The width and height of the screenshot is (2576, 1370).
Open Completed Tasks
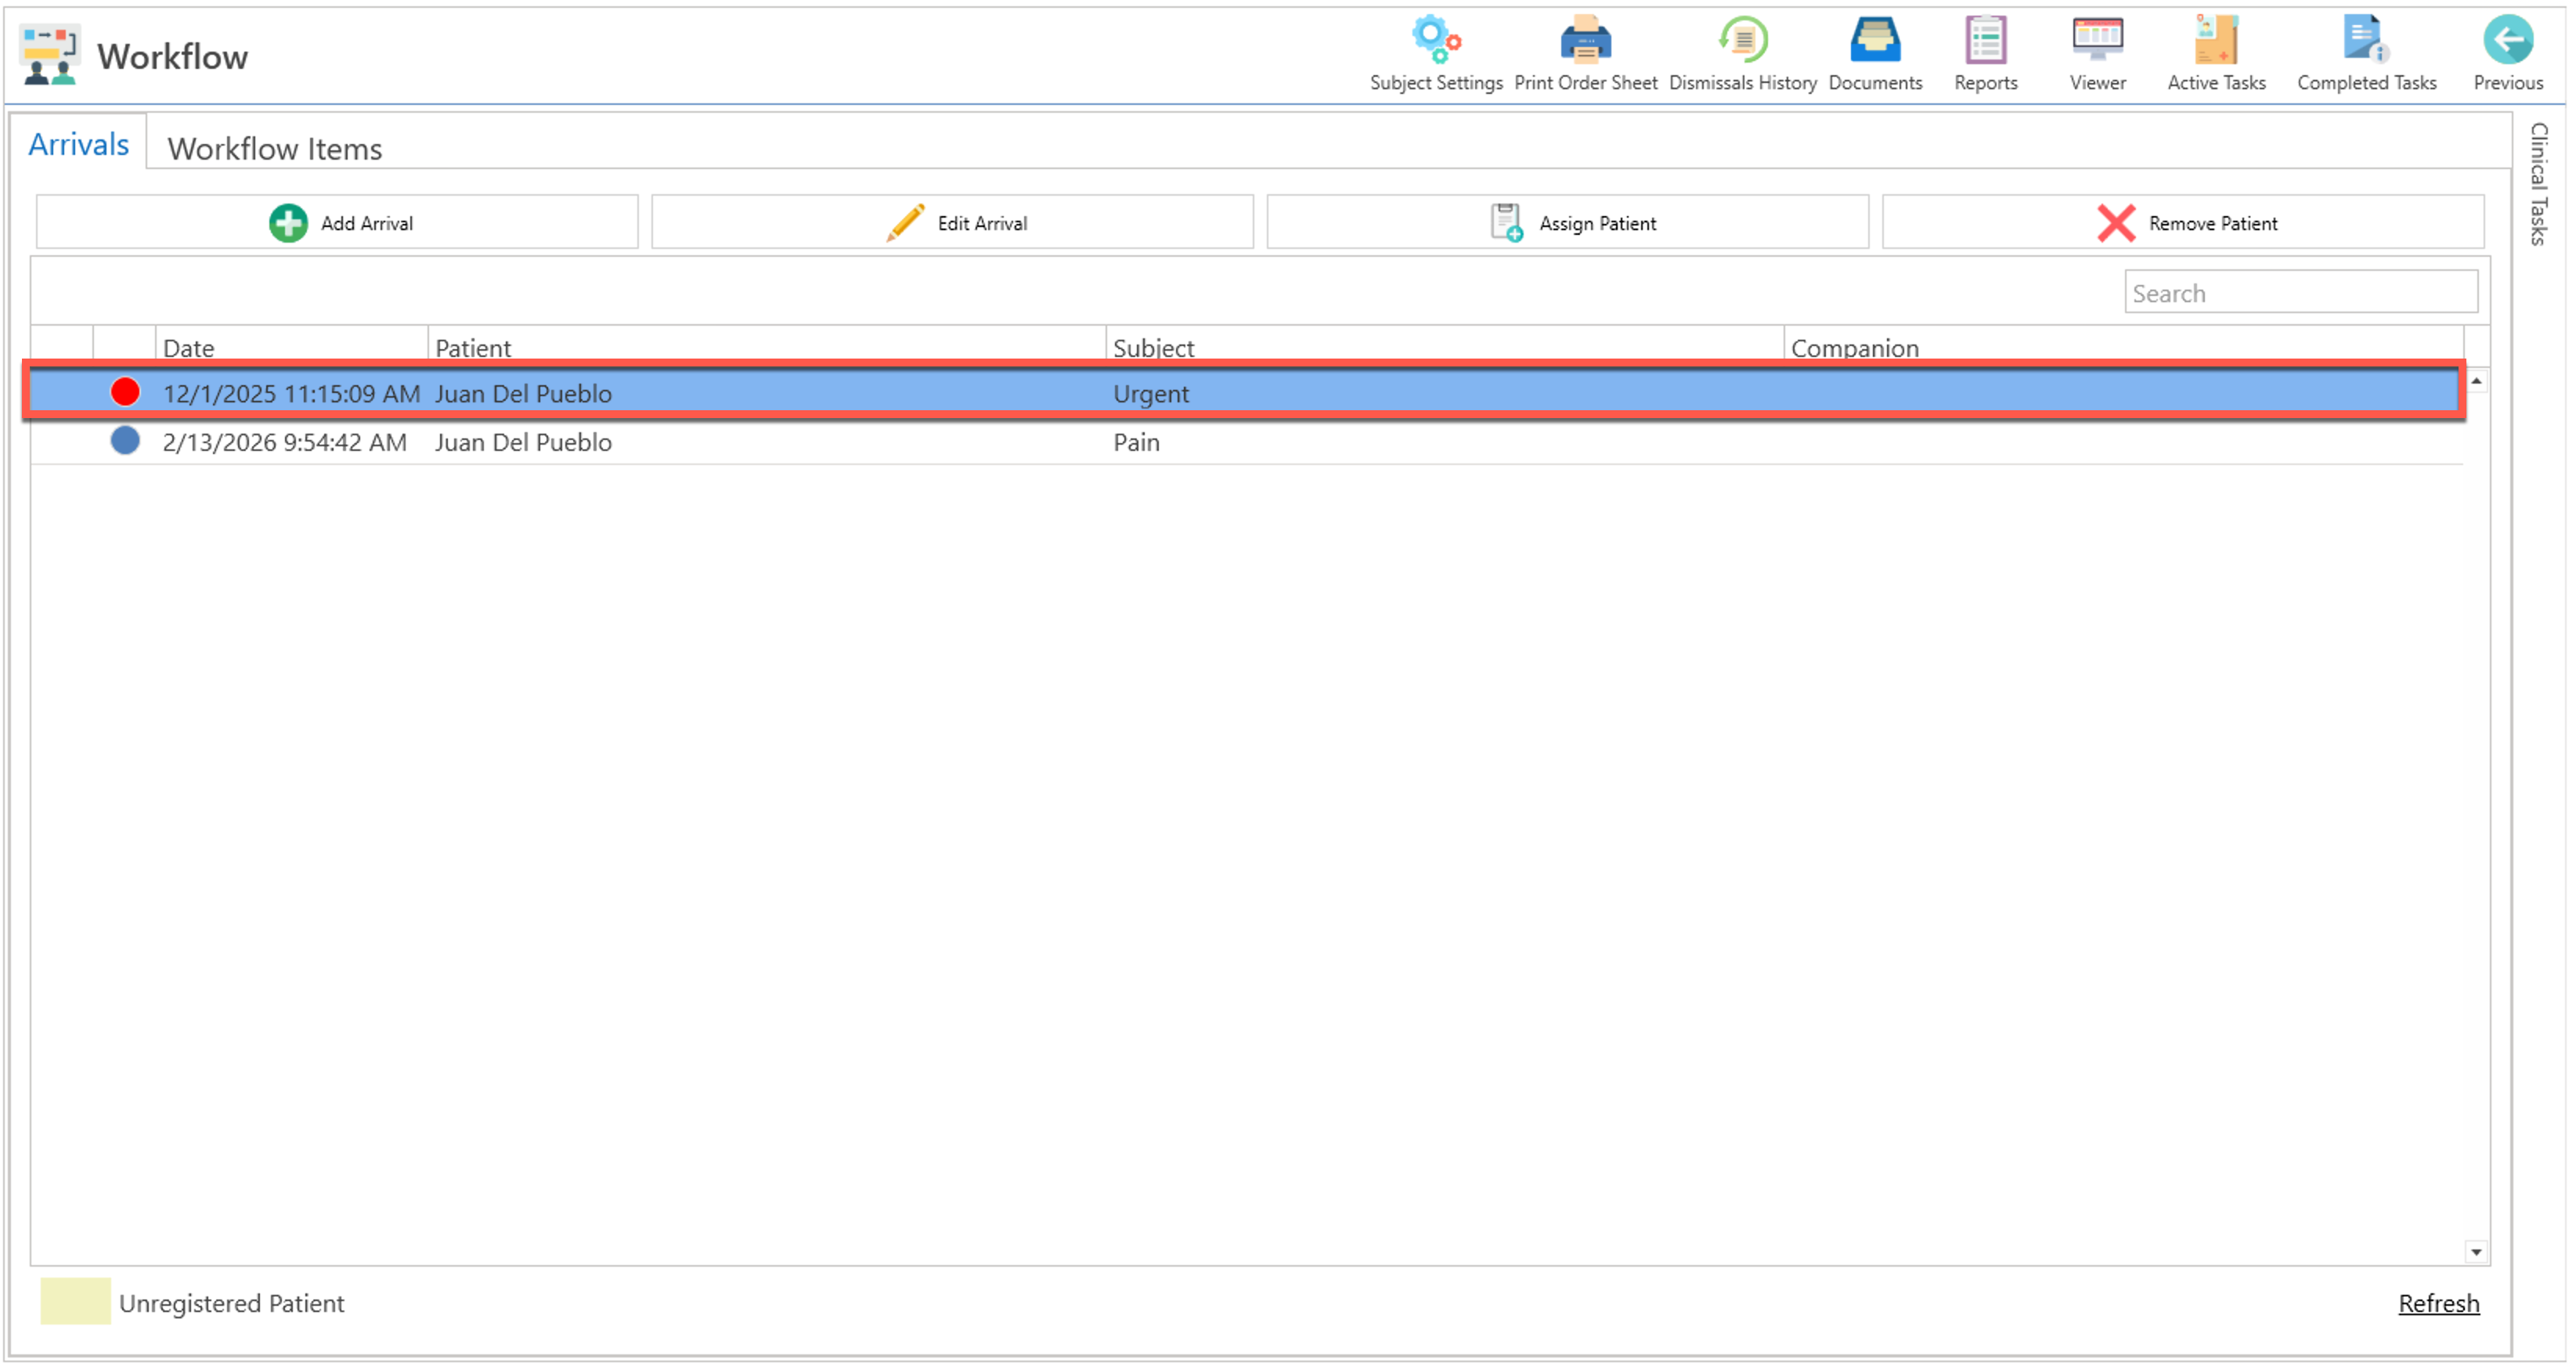point(2365,41)
